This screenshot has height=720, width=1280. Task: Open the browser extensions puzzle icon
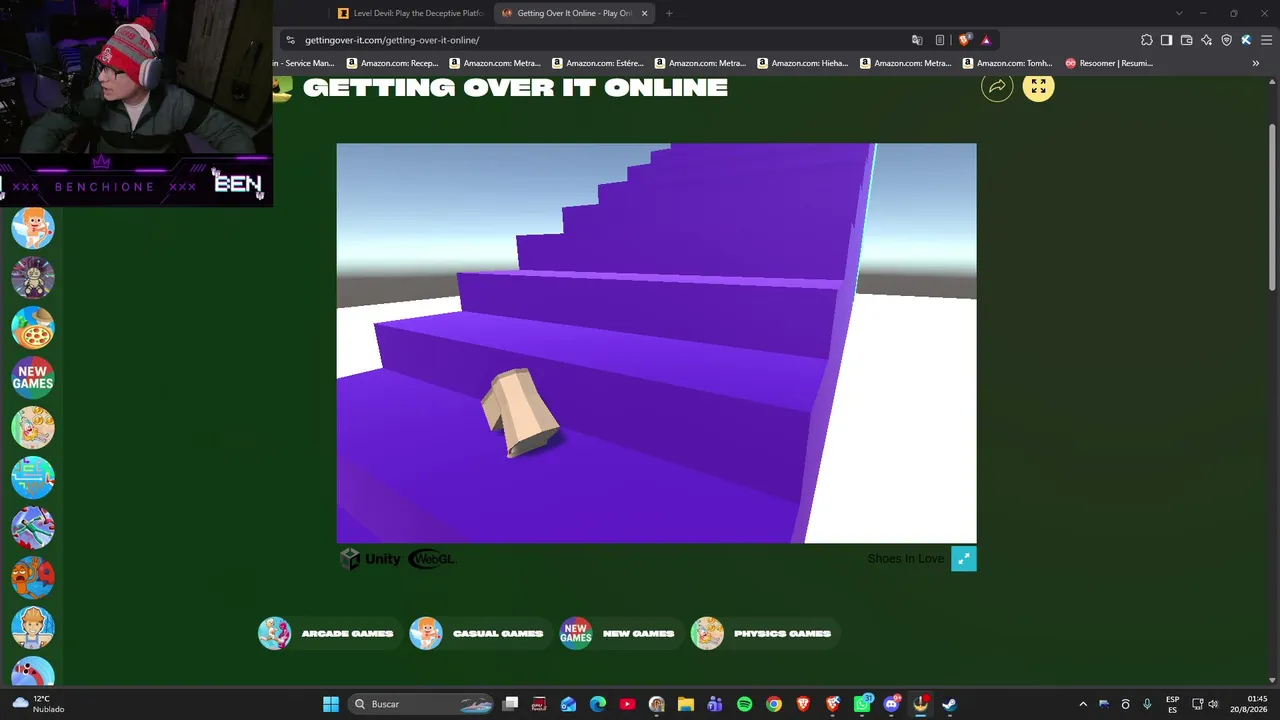tap(1147, 40)
